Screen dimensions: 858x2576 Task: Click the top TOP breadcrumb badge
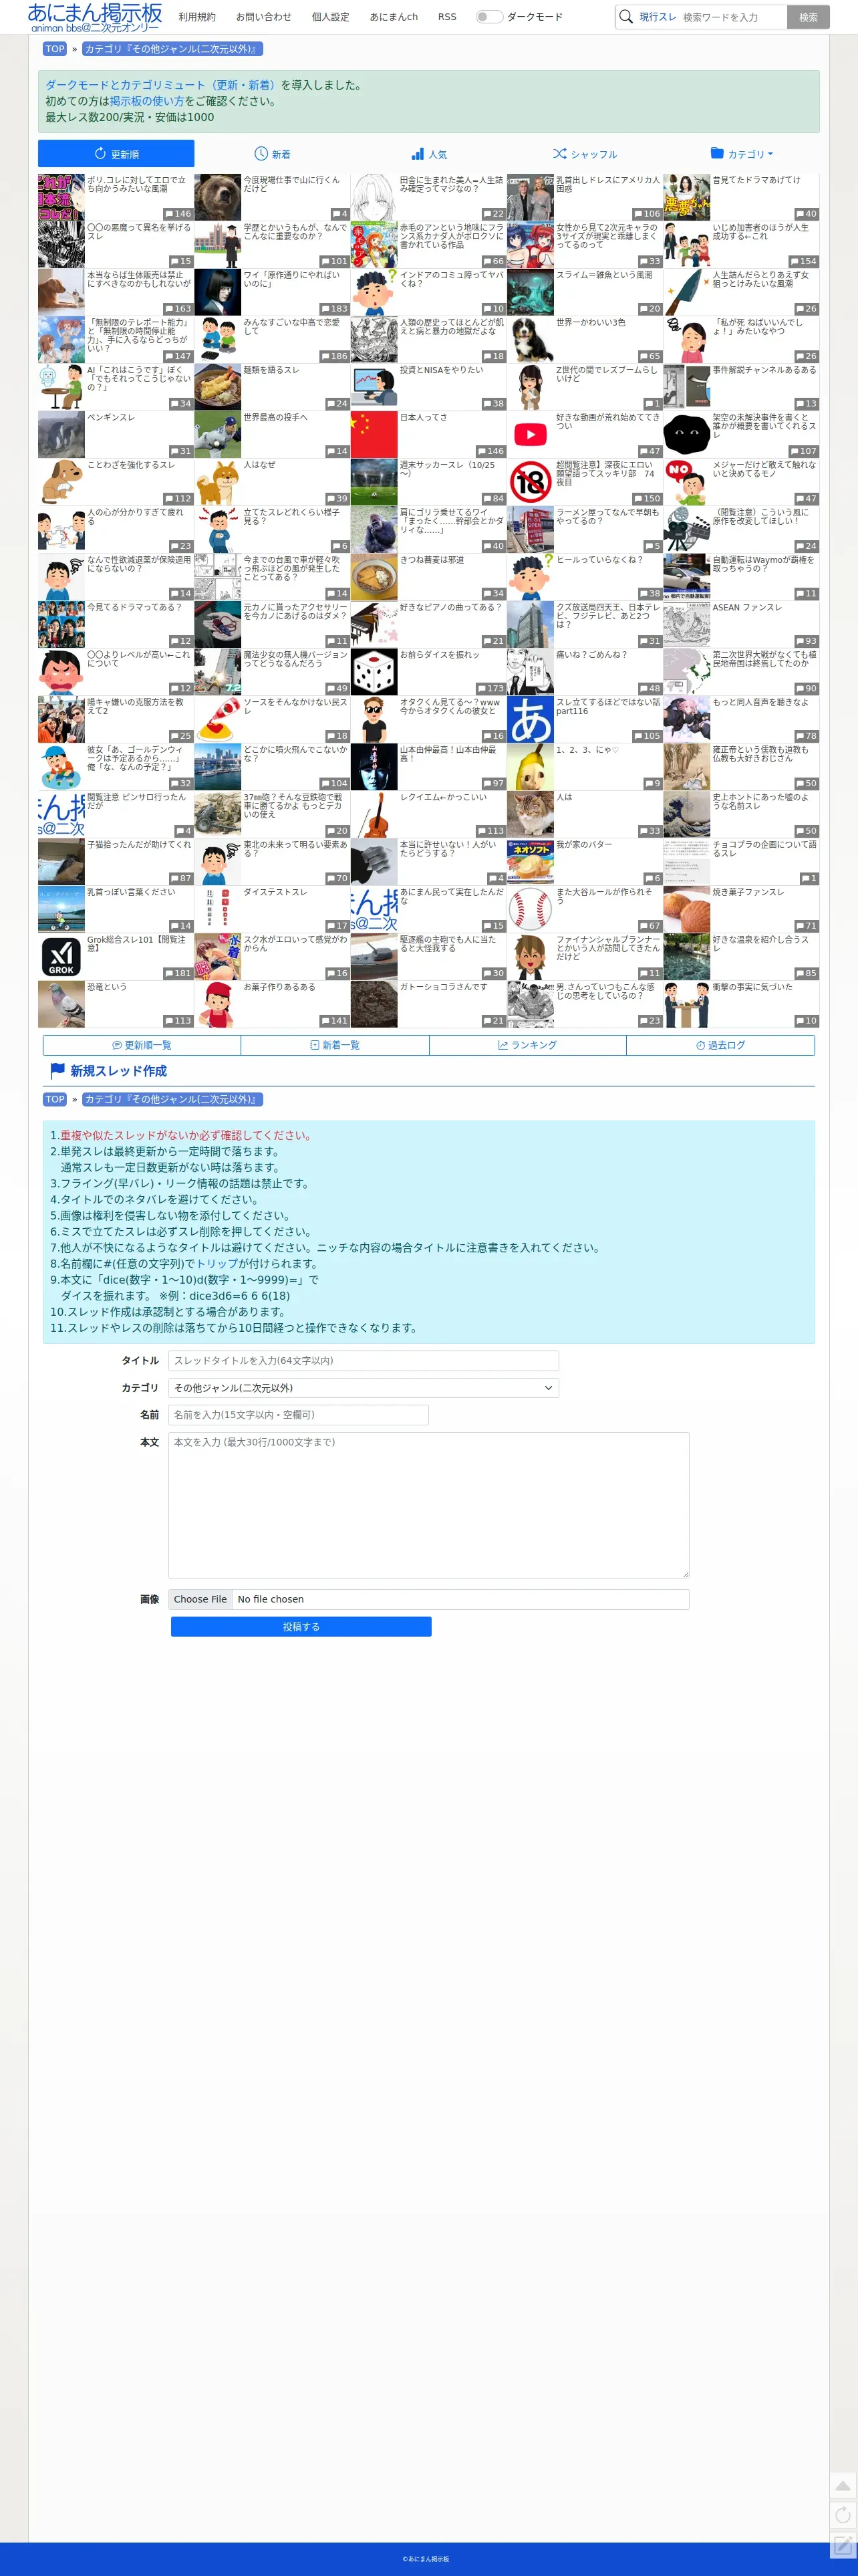[55, 49]
